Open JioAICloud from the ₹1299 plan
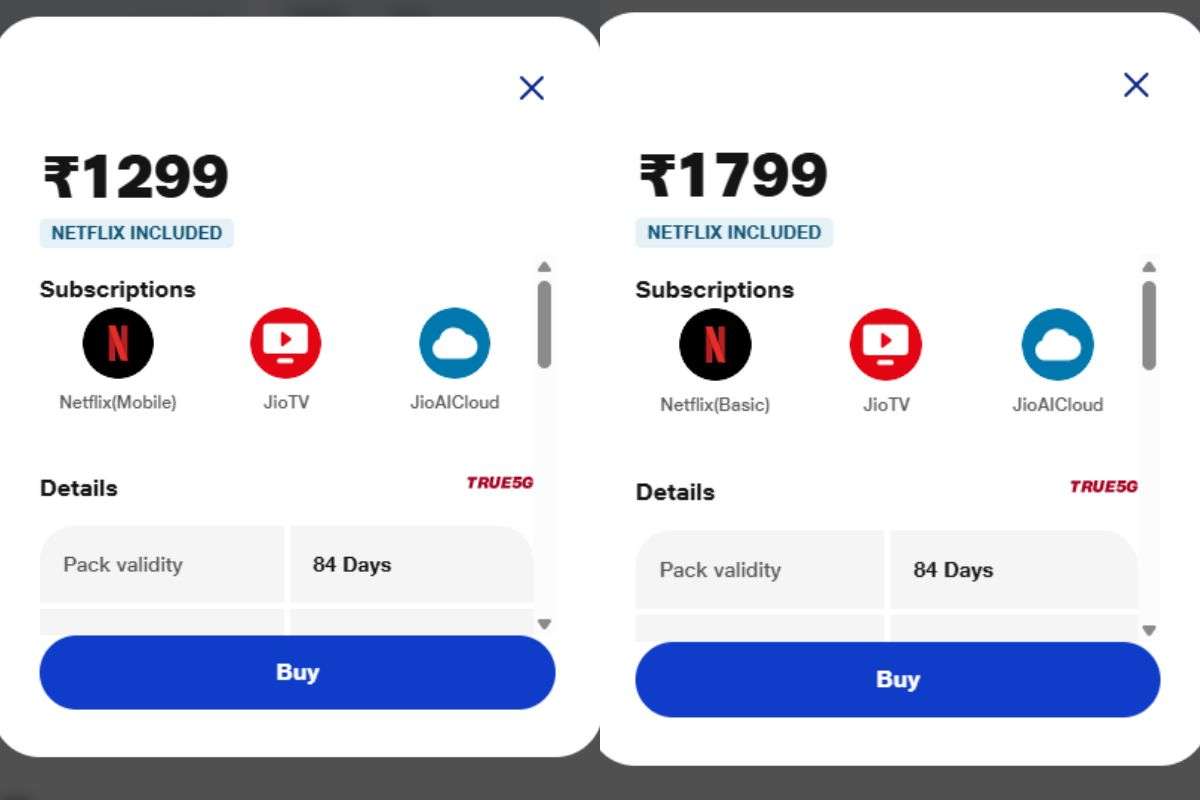 (x=455, y=343)
